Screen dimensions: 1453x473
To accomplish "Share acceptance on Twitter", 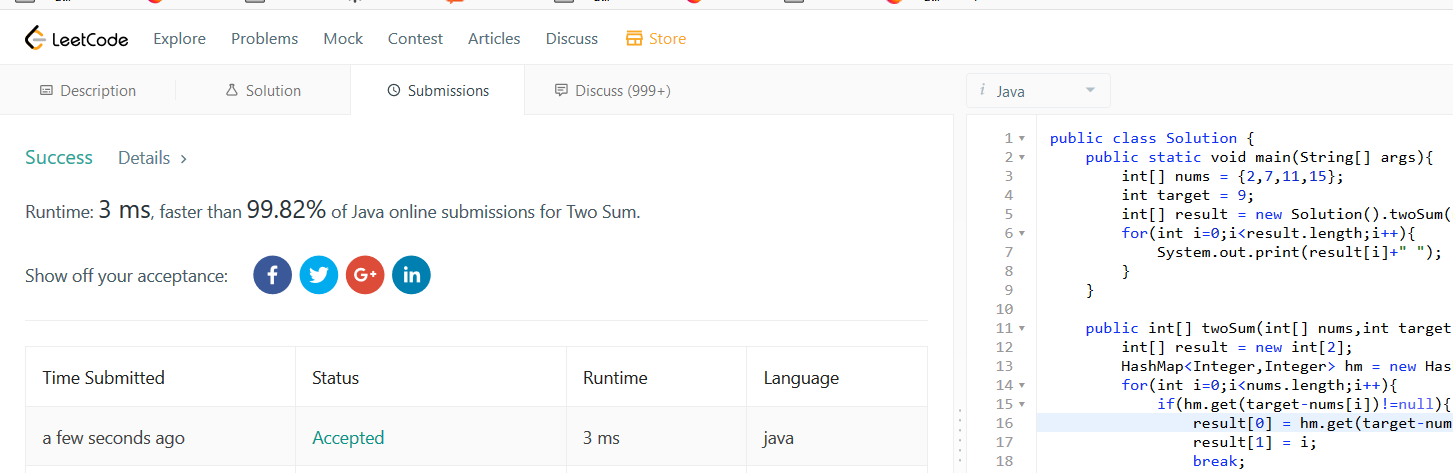I will [318, 275].
